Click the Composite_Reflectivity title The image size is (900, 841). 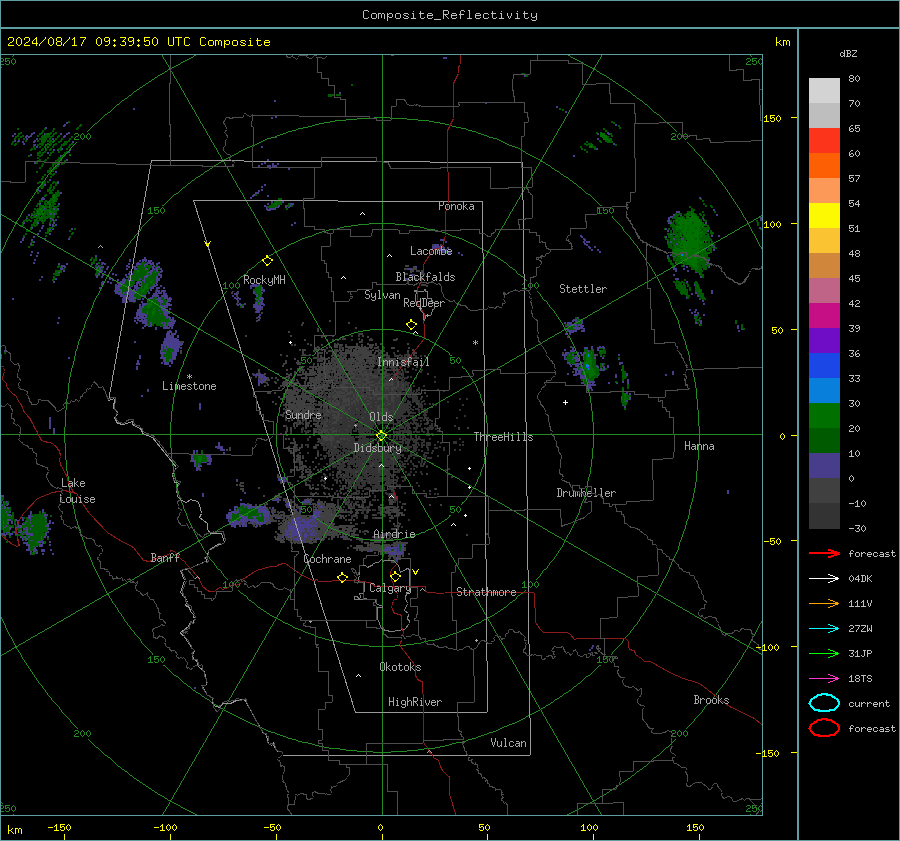450,15
